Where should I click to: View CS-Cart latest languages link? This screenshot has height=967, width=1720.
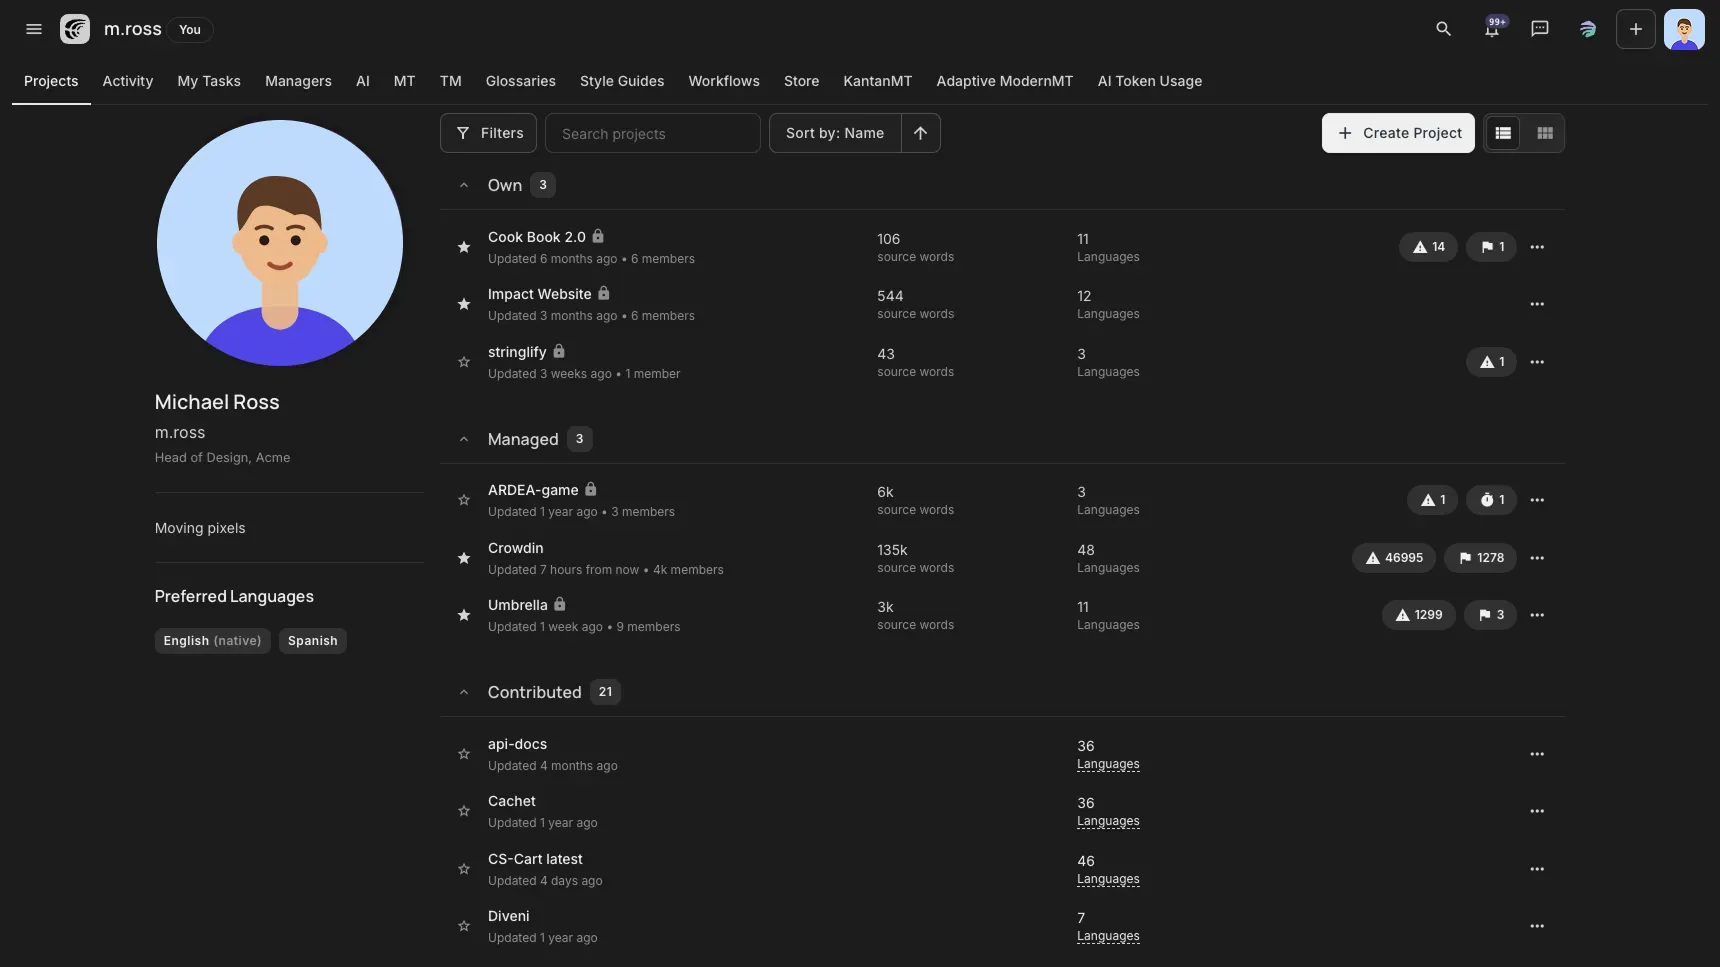(1108, 879)
